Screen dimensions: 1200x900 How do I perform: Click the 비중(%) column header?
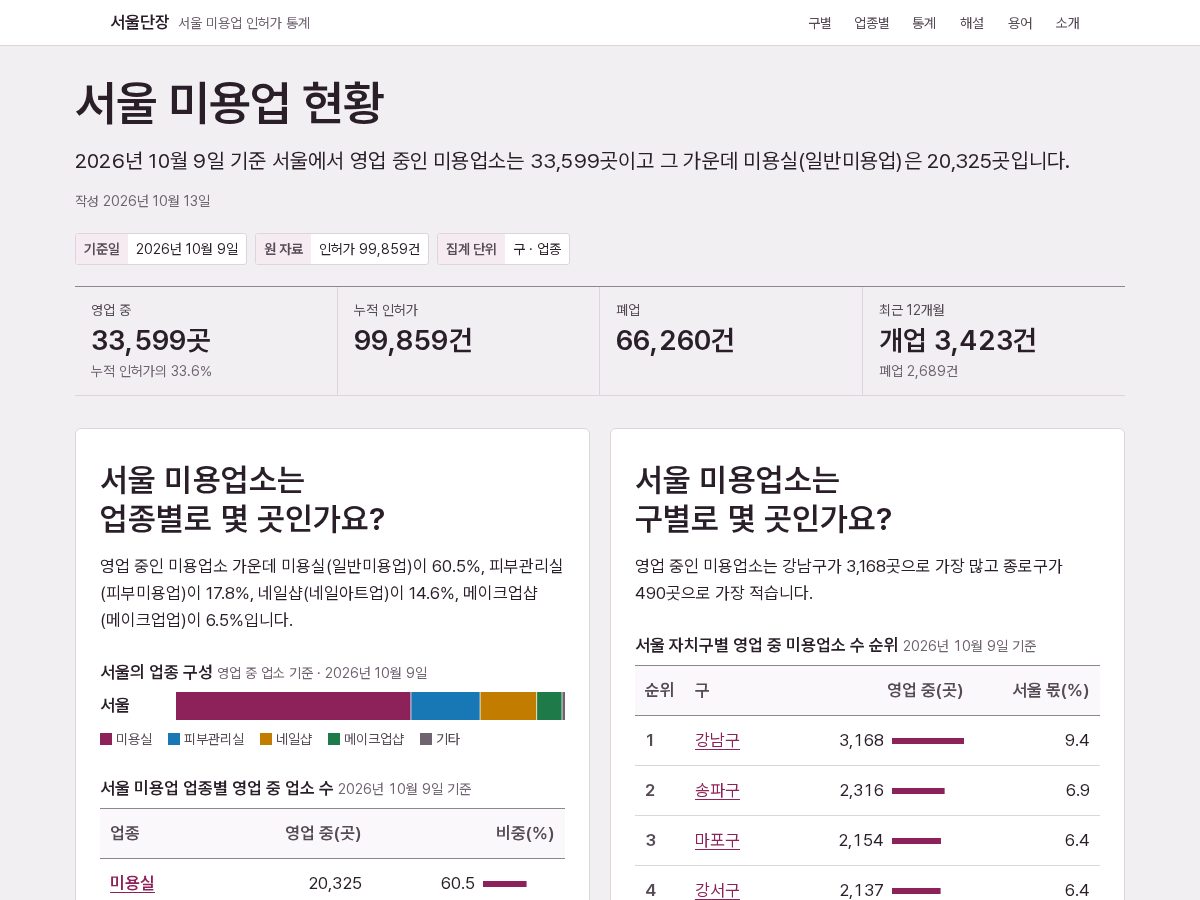[525, 833]
